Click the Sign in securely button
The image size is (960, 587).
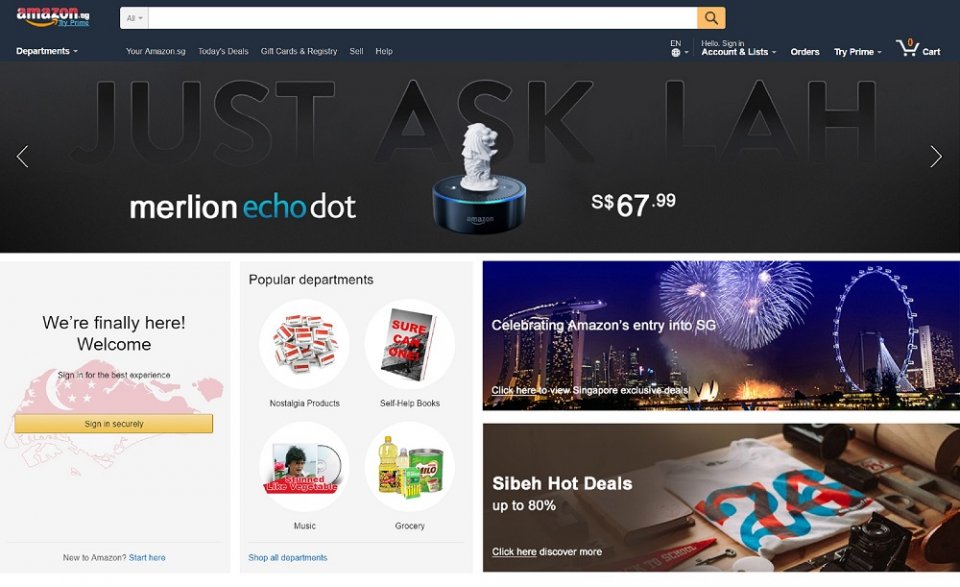click(114, 424)
